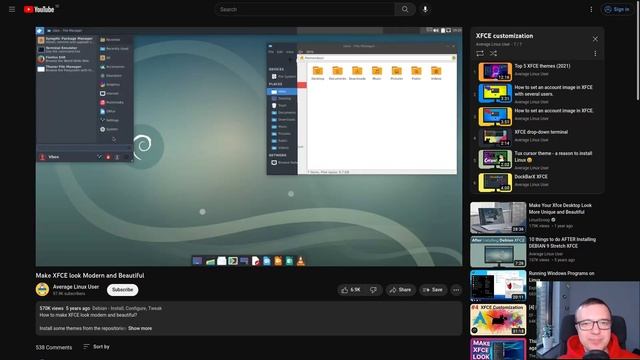This screenshot has height=360, width=640.
Task: Play Top 5 XFCE themes (2021) thumbnail
Action: click(495, 71)
